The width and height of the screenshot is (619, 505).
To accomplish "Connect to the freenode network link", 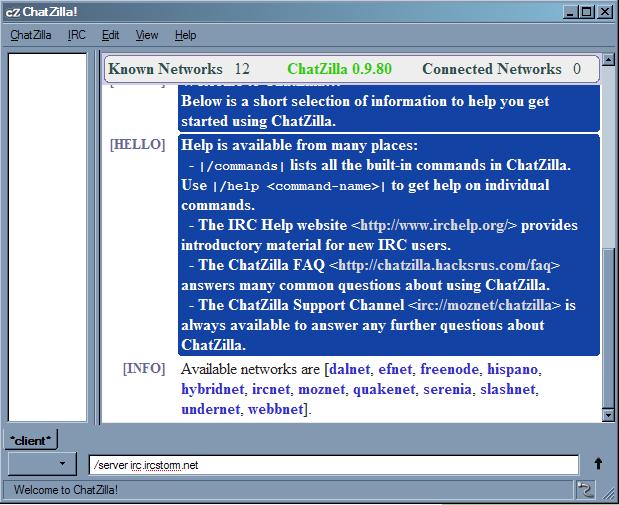I will tap(449, 369).
